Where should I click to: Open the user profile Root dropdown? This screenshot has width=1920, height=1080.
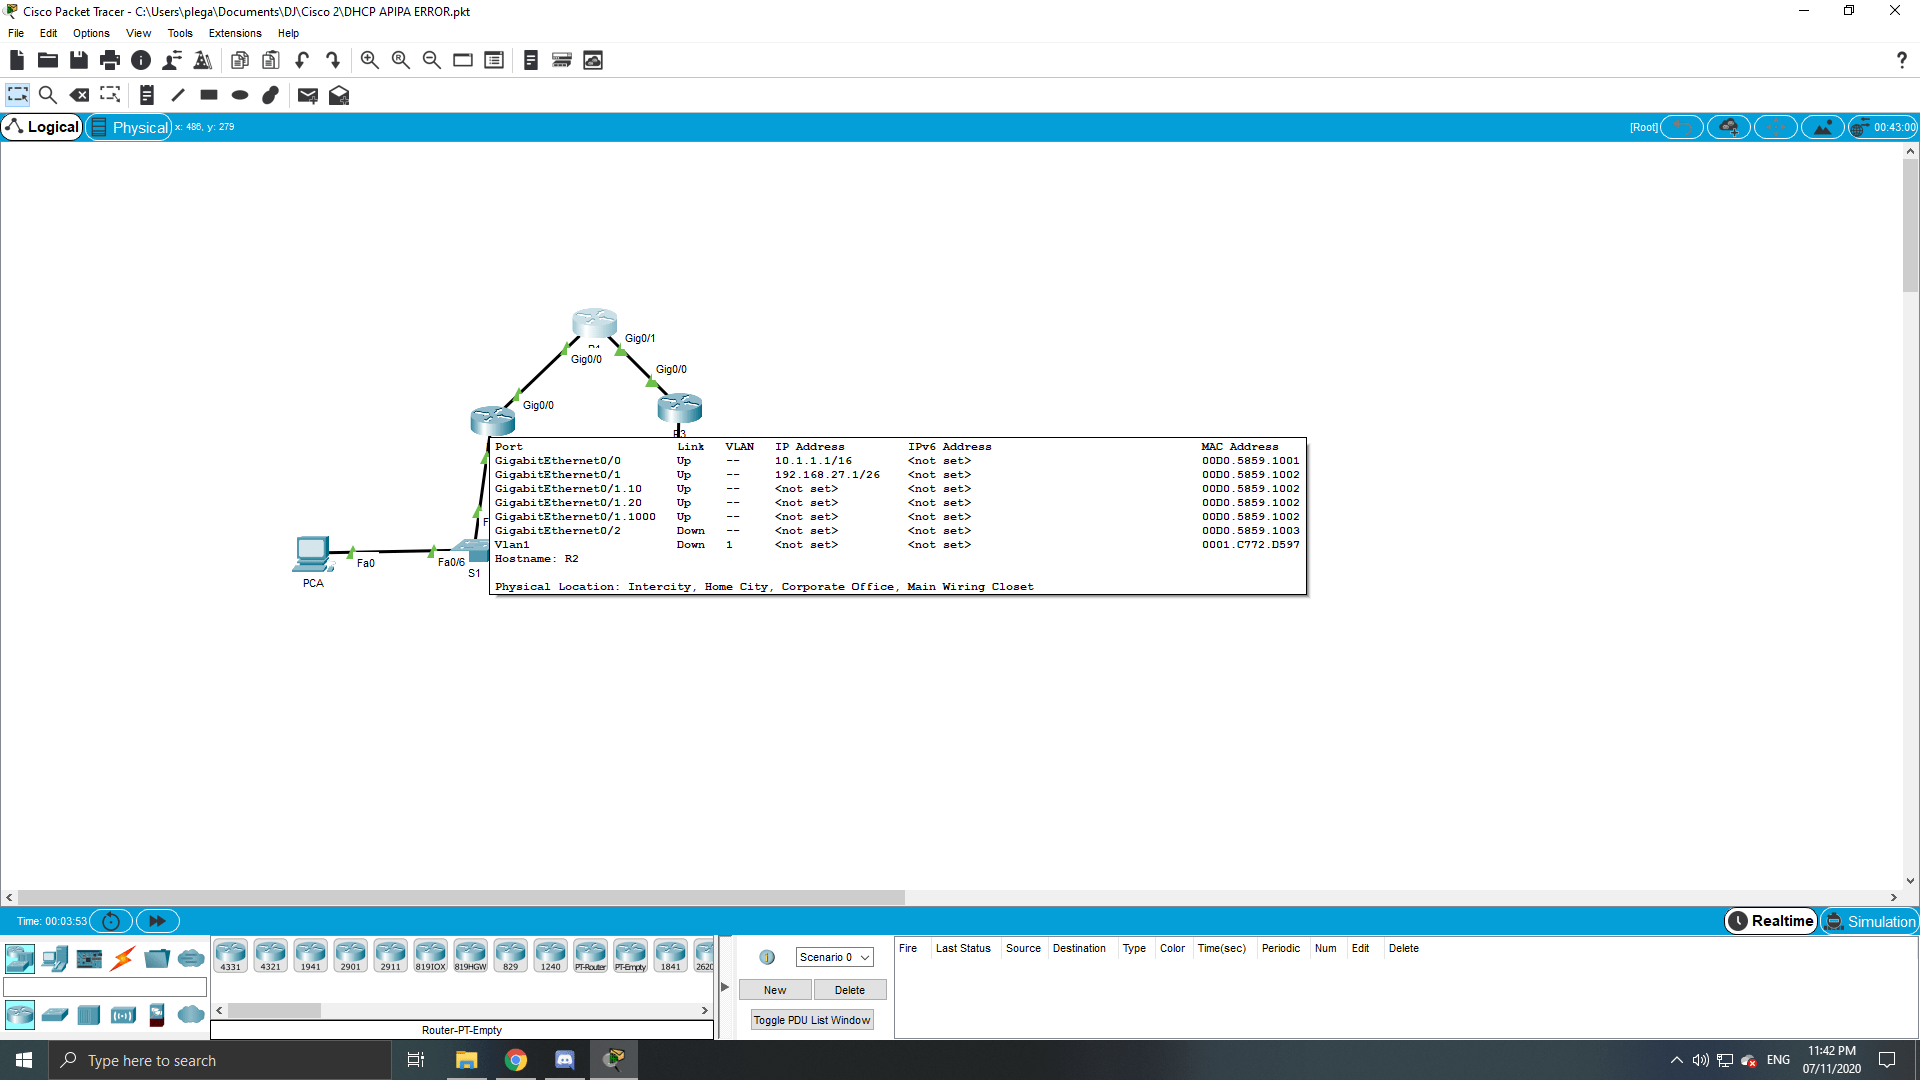coord(1644,127)
